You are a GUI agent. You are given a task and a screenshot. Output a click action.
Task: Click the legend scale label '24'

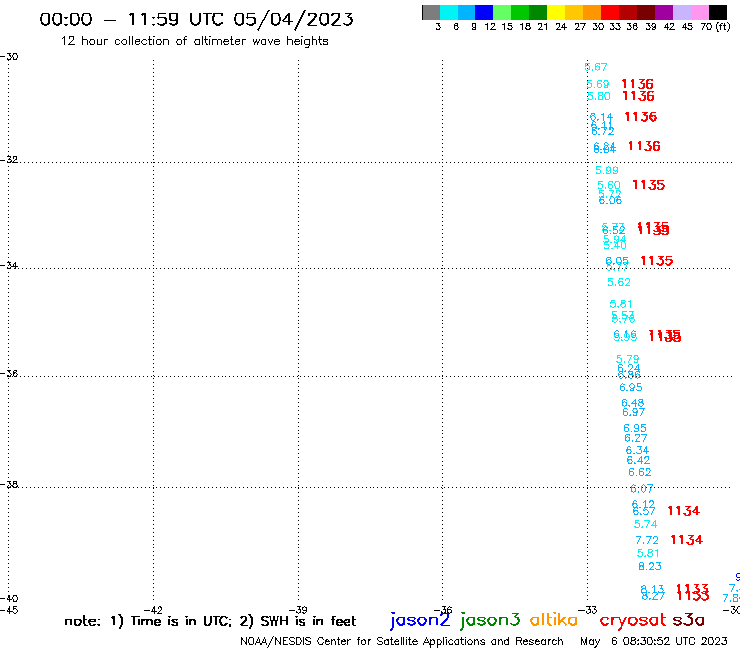(561, 27)
